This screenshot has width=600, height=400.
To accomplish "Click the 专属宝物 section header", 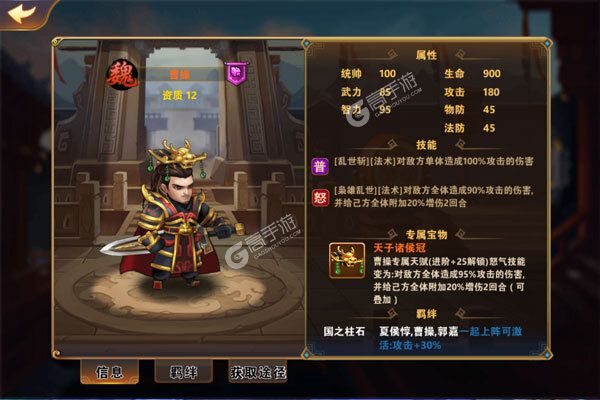I will 426,234.
